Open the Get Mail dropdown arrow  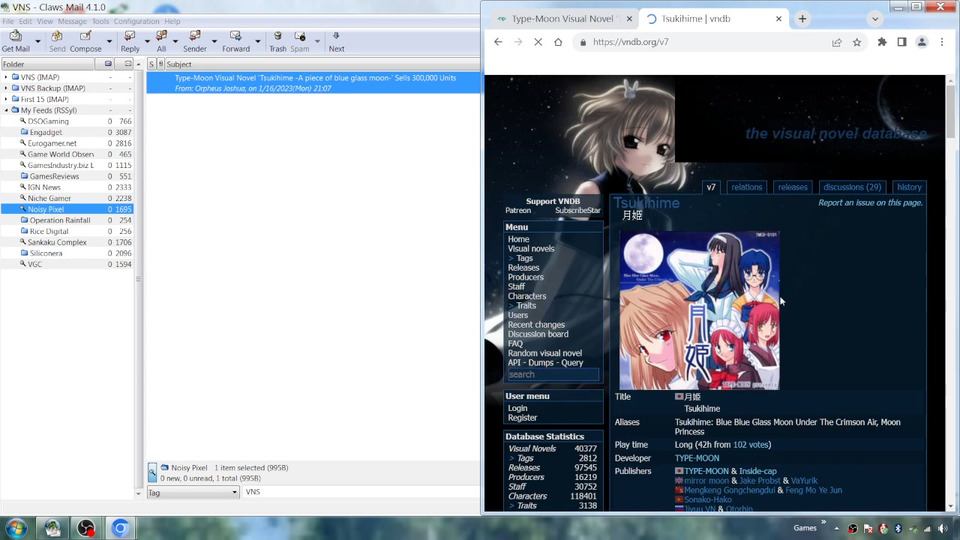pos(39,42)
